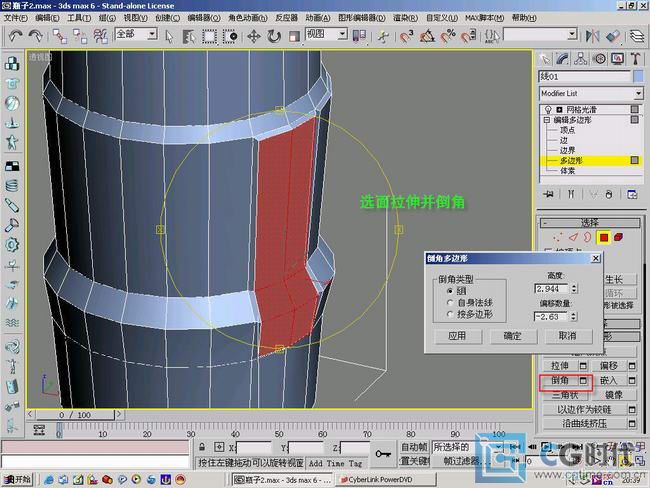This screenshot has height=488, width=650.
Task: Open settings box next to 以边作为铰链
Action: click(x=632, y=410)
